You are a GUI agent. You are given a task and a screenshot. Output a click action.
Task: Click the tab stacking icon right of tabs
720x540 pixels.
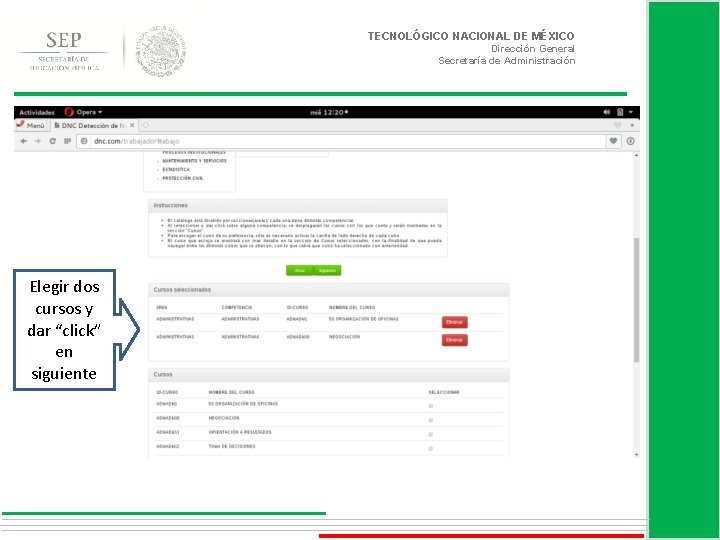pyautogui.click(x=618, y=125)
